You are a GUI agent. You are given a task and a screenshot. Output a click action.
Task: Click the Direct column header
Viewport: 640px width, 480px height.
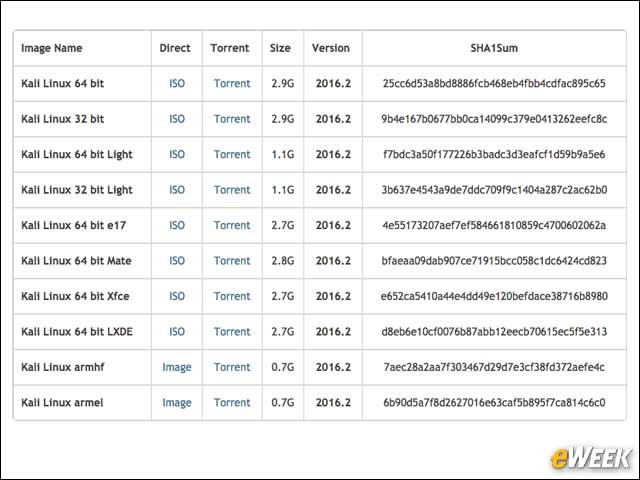pyautogui.click(x=175, y=48)
